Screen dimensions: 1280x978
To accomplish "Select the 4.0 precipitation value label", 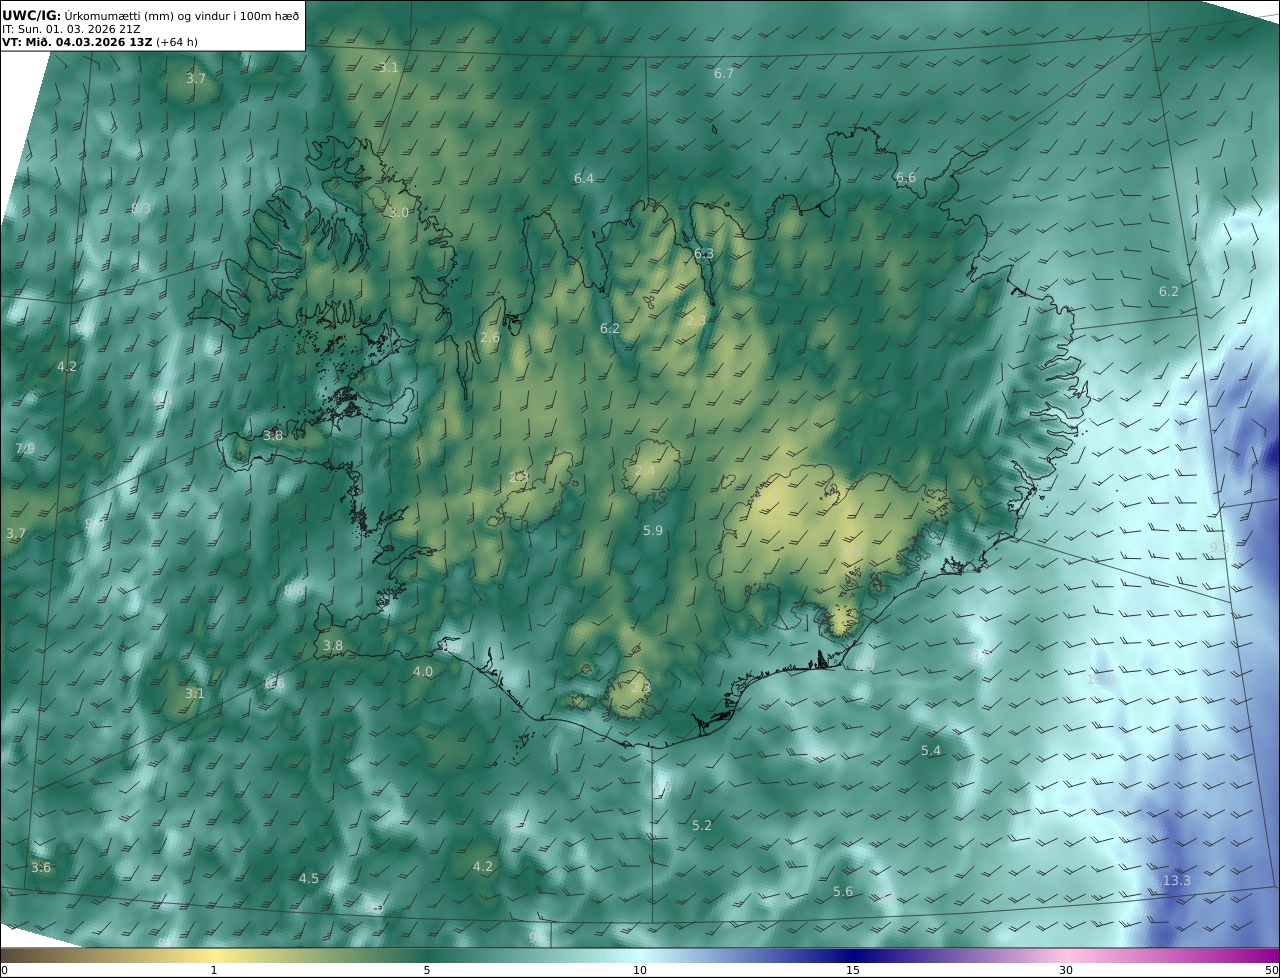I will [x=423, y=672].
